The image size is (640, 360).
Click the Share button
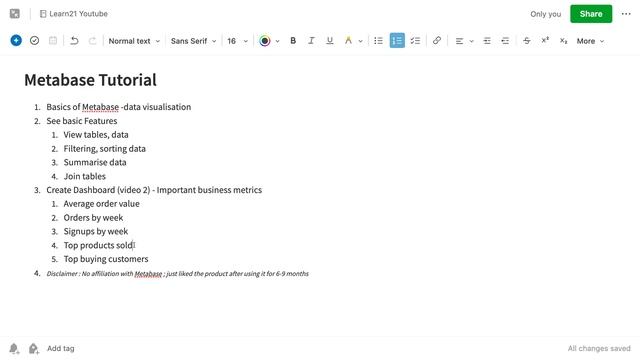click(x=591, y=14)
